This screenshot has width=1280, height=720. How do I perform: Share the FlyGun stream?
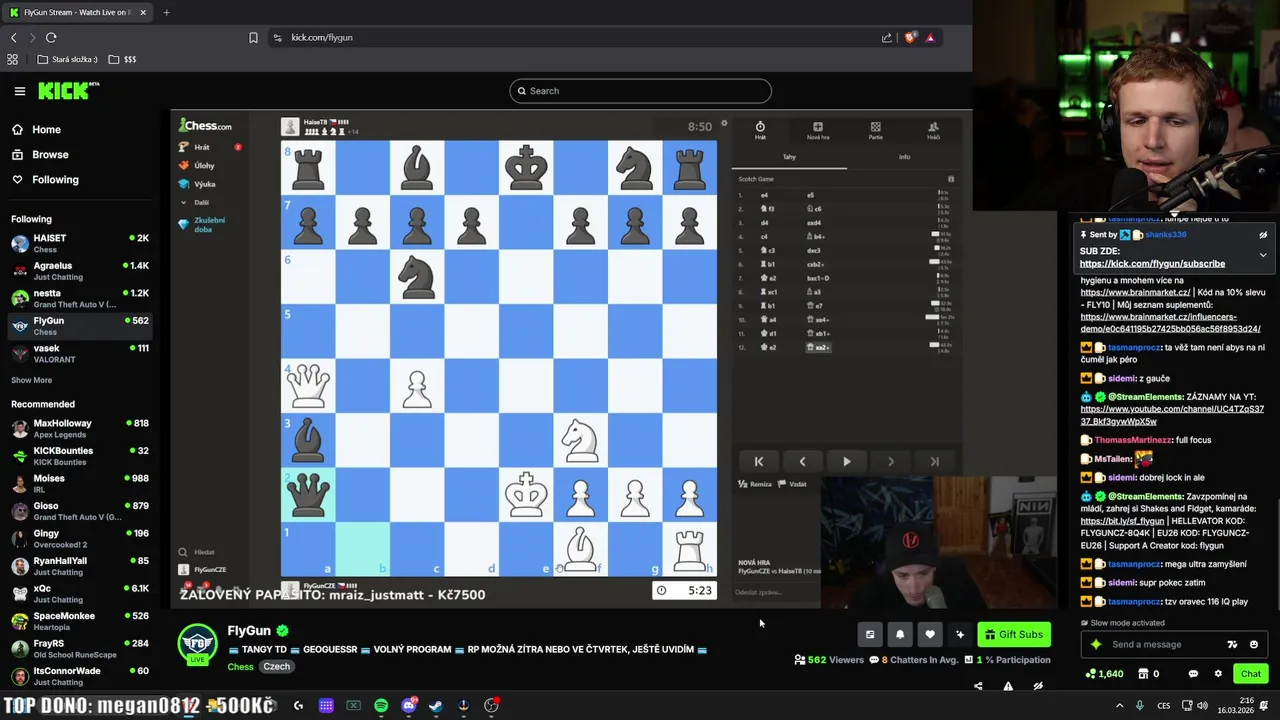point(978,686)
